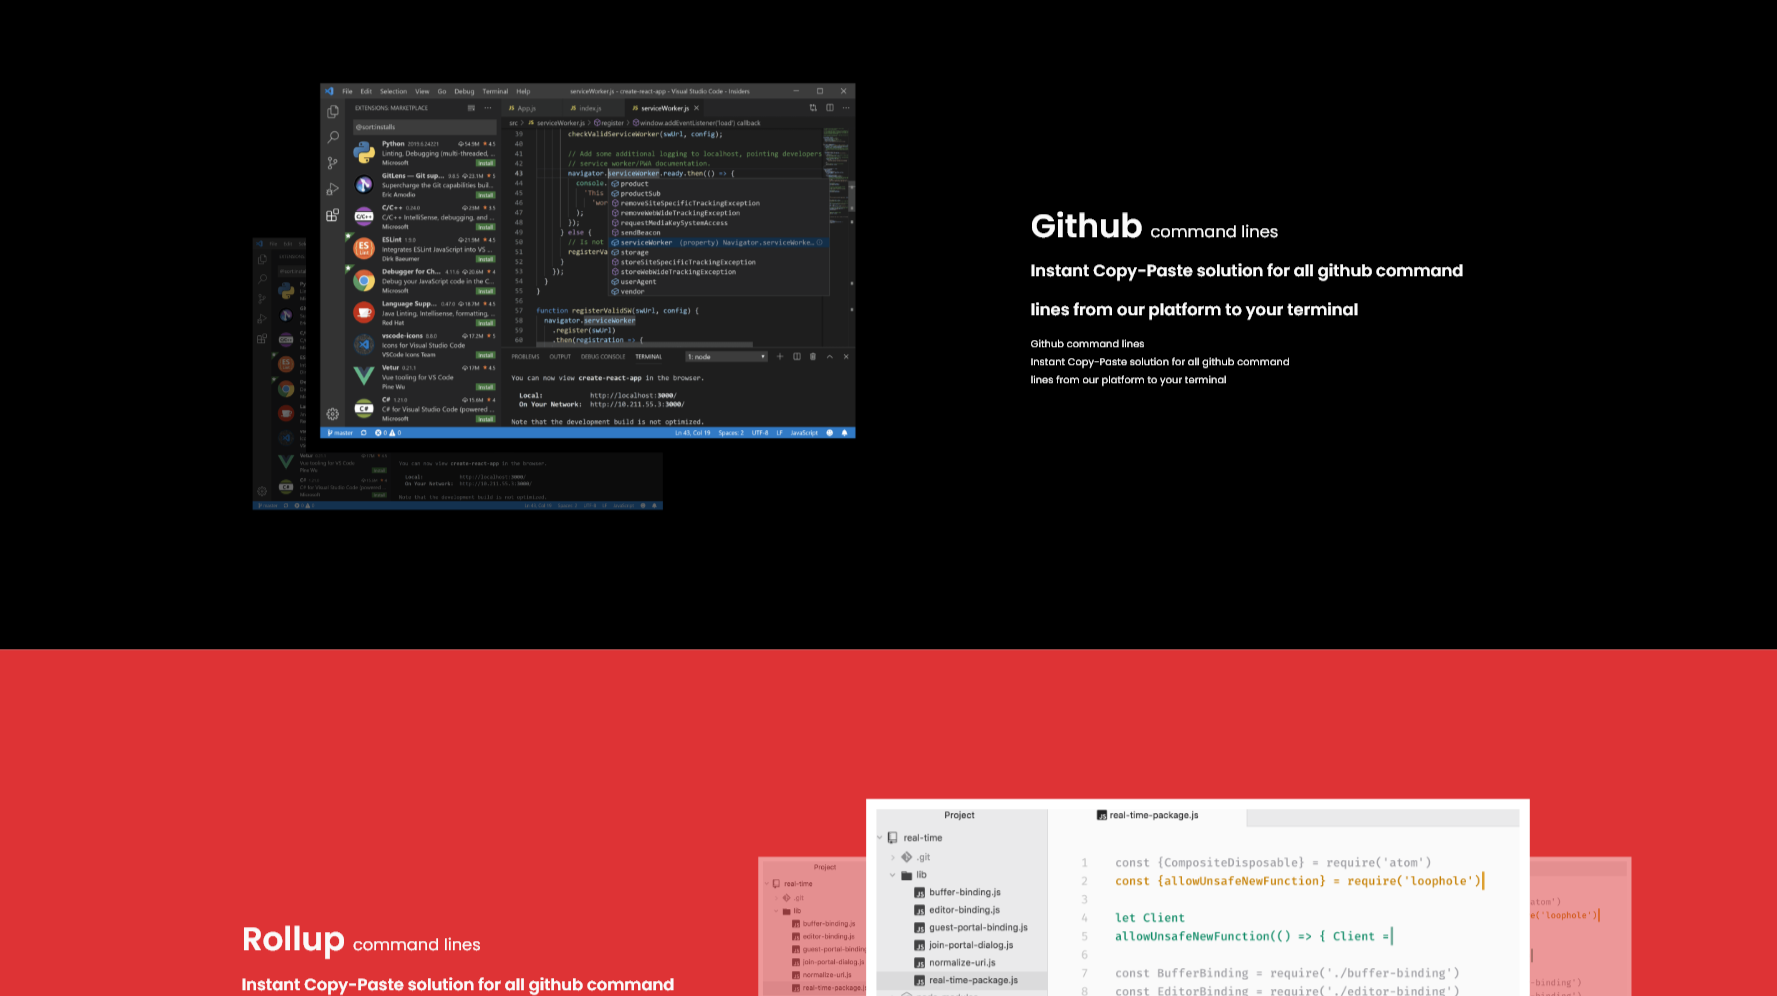
Task: Expand the .git folder in Atom tree
Action: (893, 857)
